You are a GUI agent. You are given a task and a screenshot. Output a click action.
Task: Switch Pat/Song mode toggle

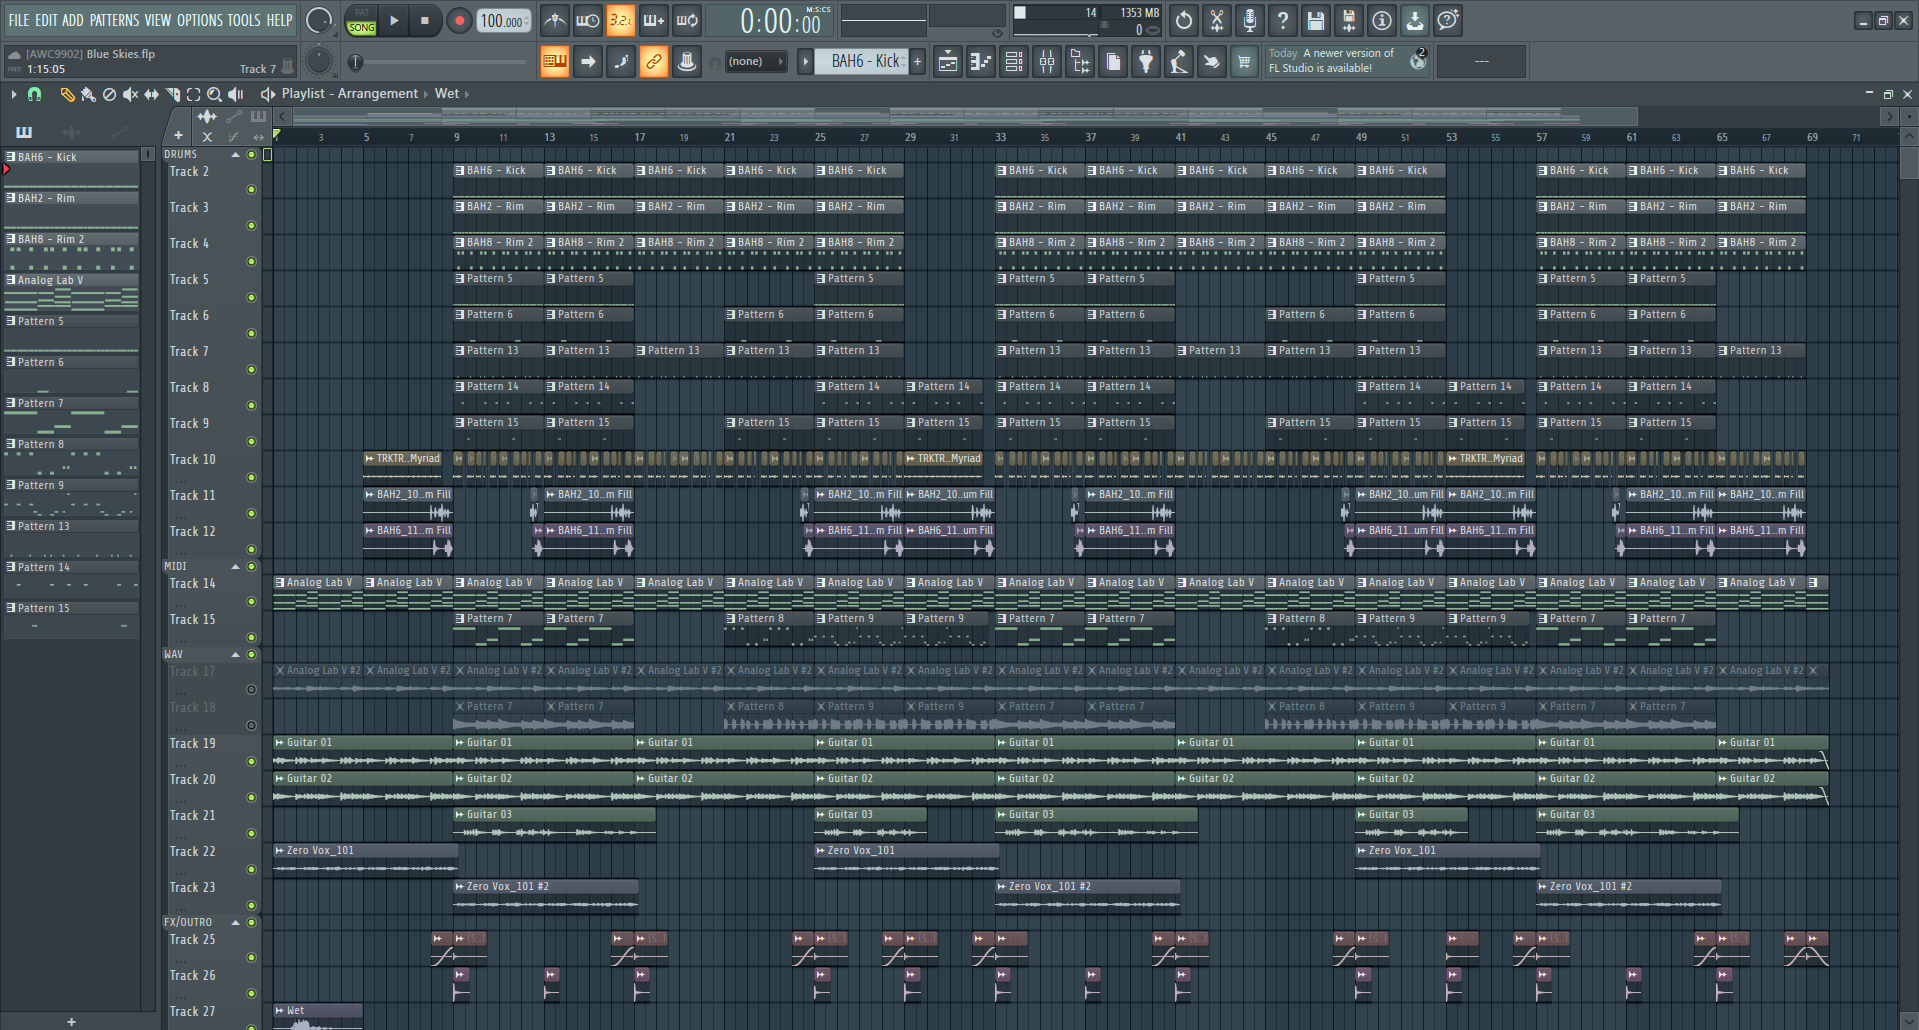361,20
